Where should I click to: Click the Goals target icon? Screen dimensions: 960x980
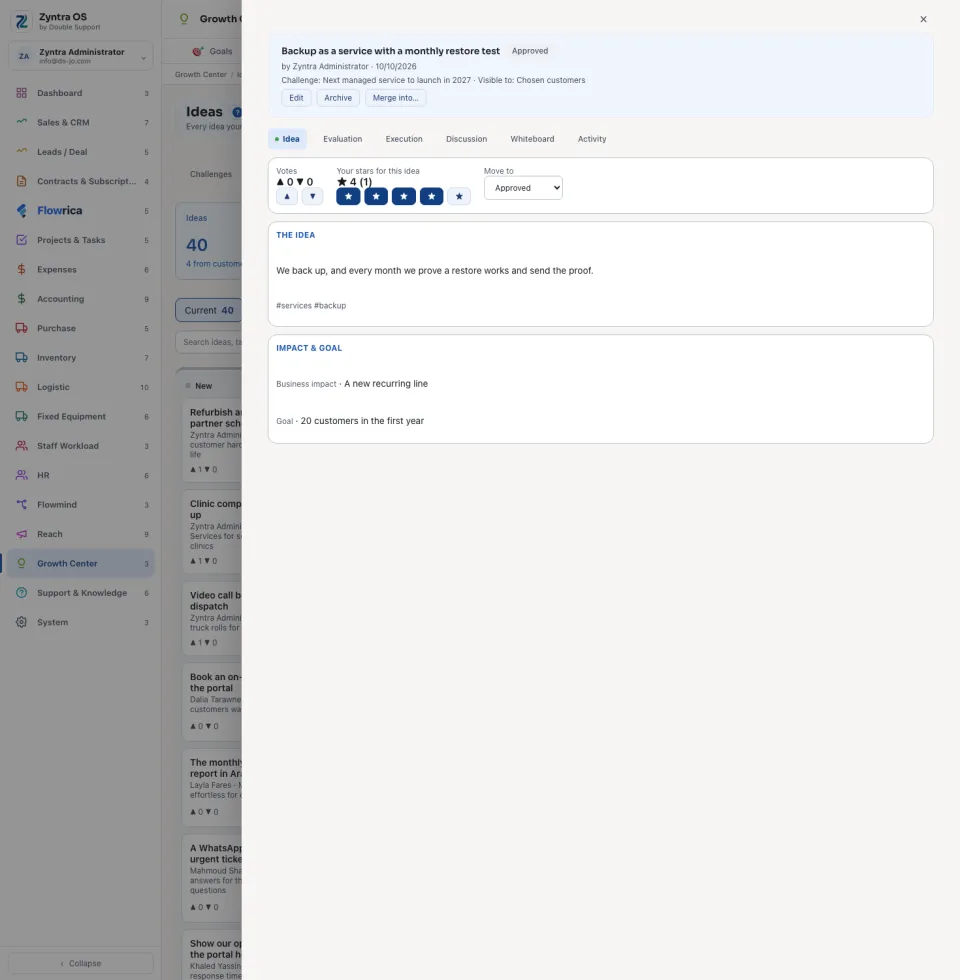(198, 51)
